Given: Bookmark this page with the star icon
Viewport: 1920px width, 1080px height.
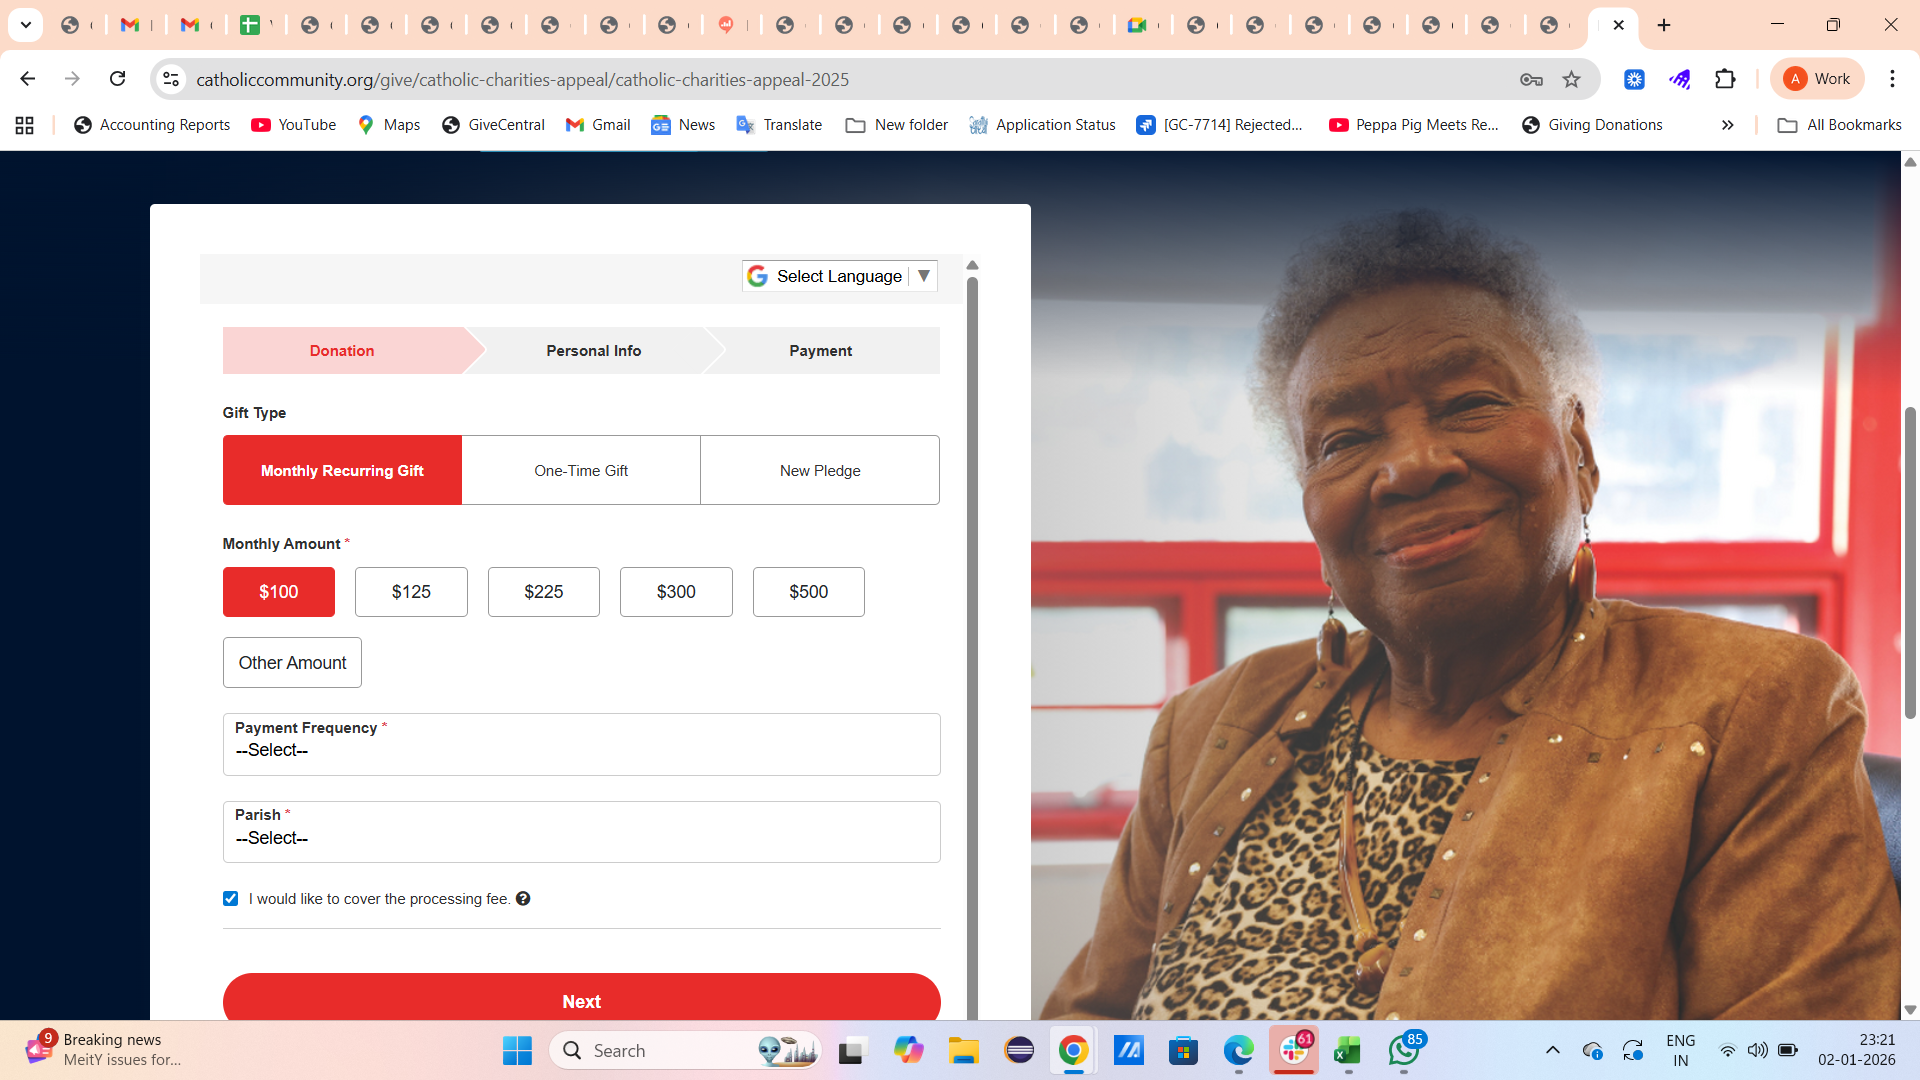Looking at the screenshot, I should (x=1571, y=79).
